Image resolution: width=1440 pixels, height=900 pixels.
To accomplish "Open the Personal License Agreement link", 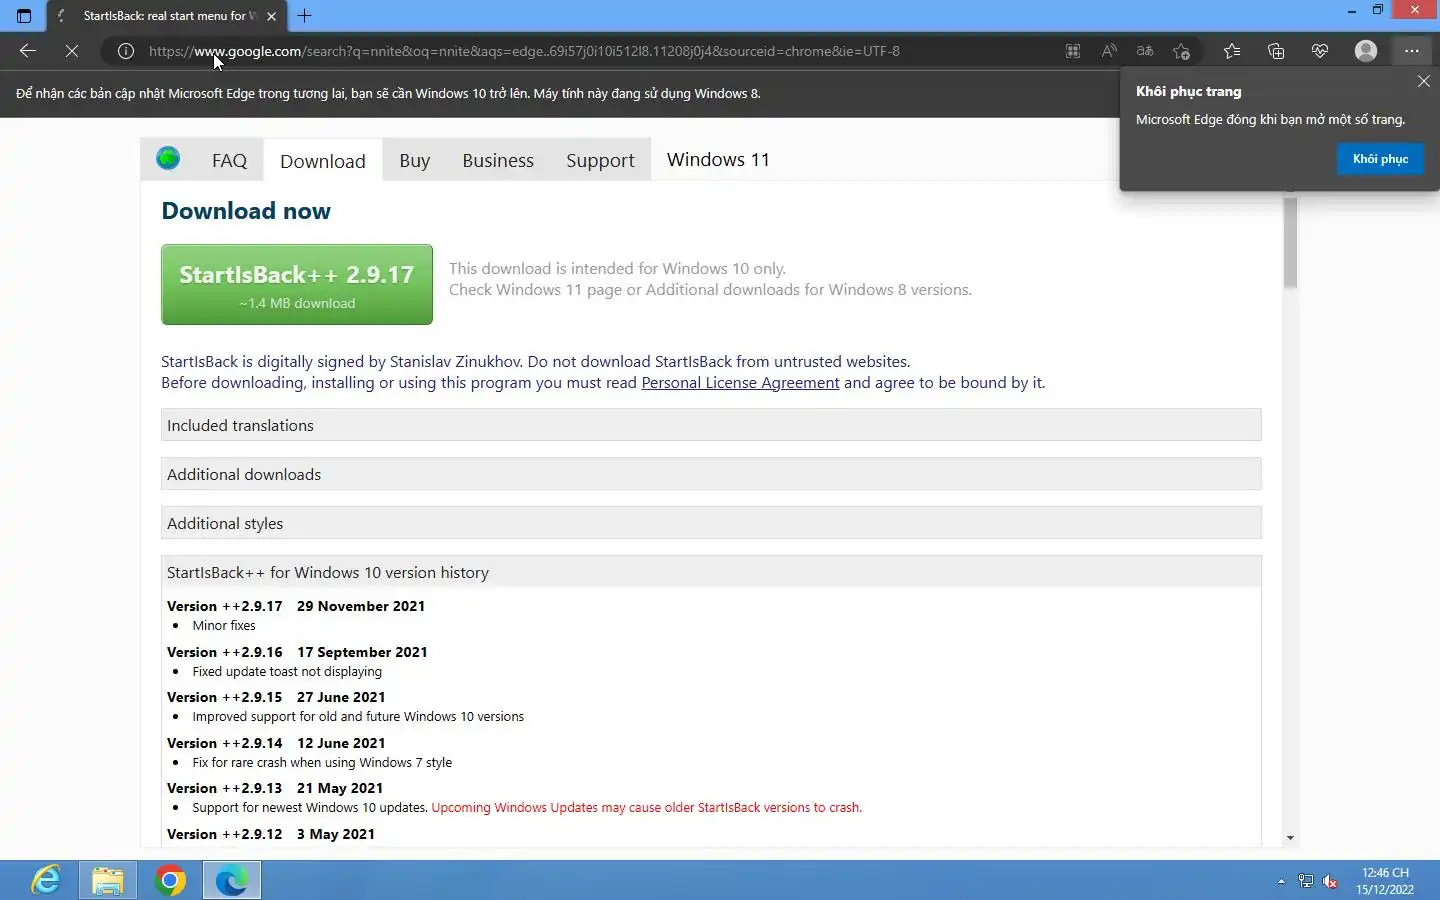I will (x=740, y=383).
